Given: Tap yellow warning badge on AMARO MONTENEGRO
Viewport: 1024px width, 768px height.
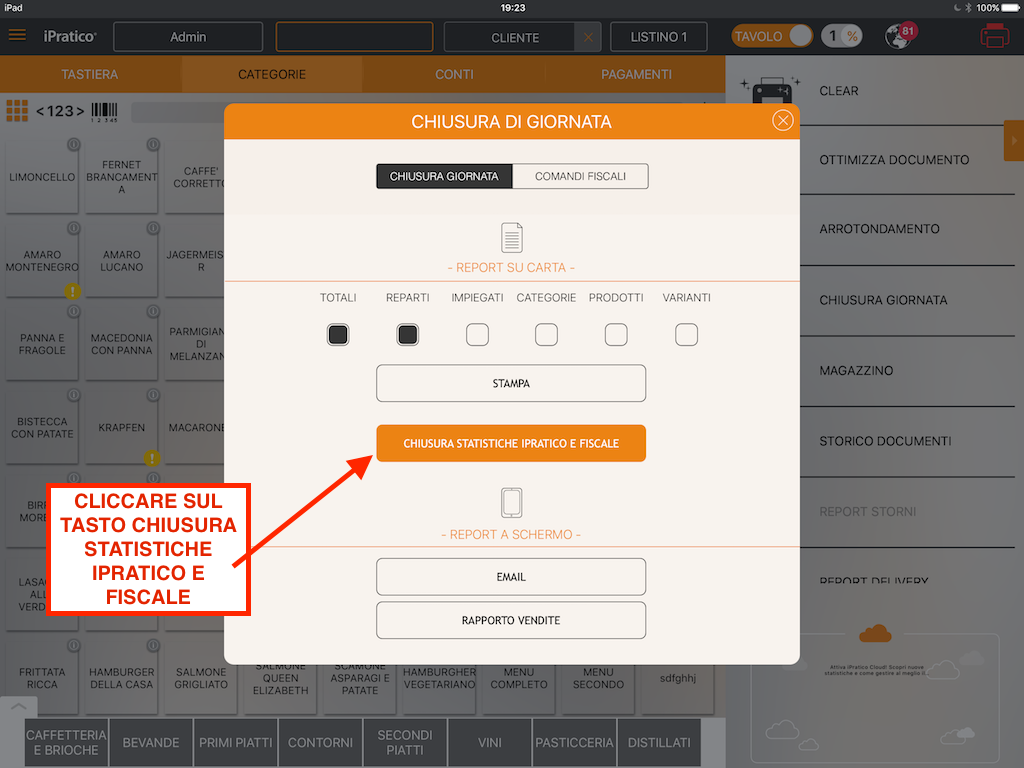Looking at the screenshot, I should (x=73, y=291).
